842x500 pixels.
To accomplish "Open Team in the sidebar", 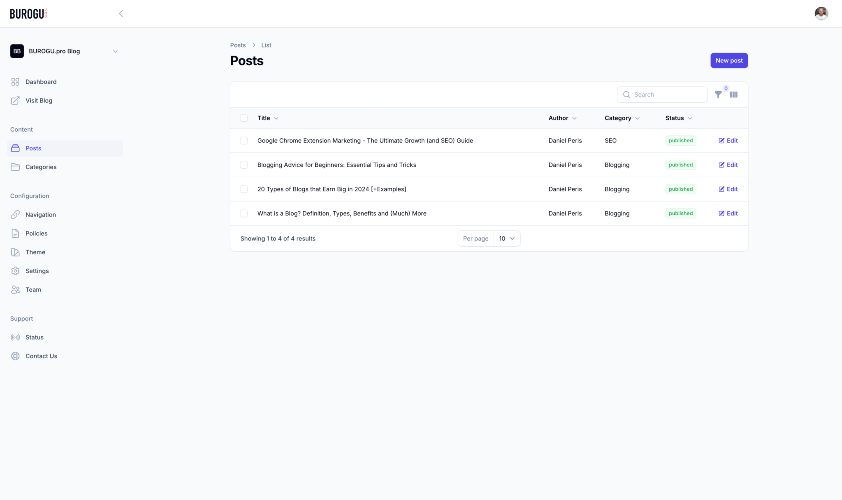I will click(65, 290).
